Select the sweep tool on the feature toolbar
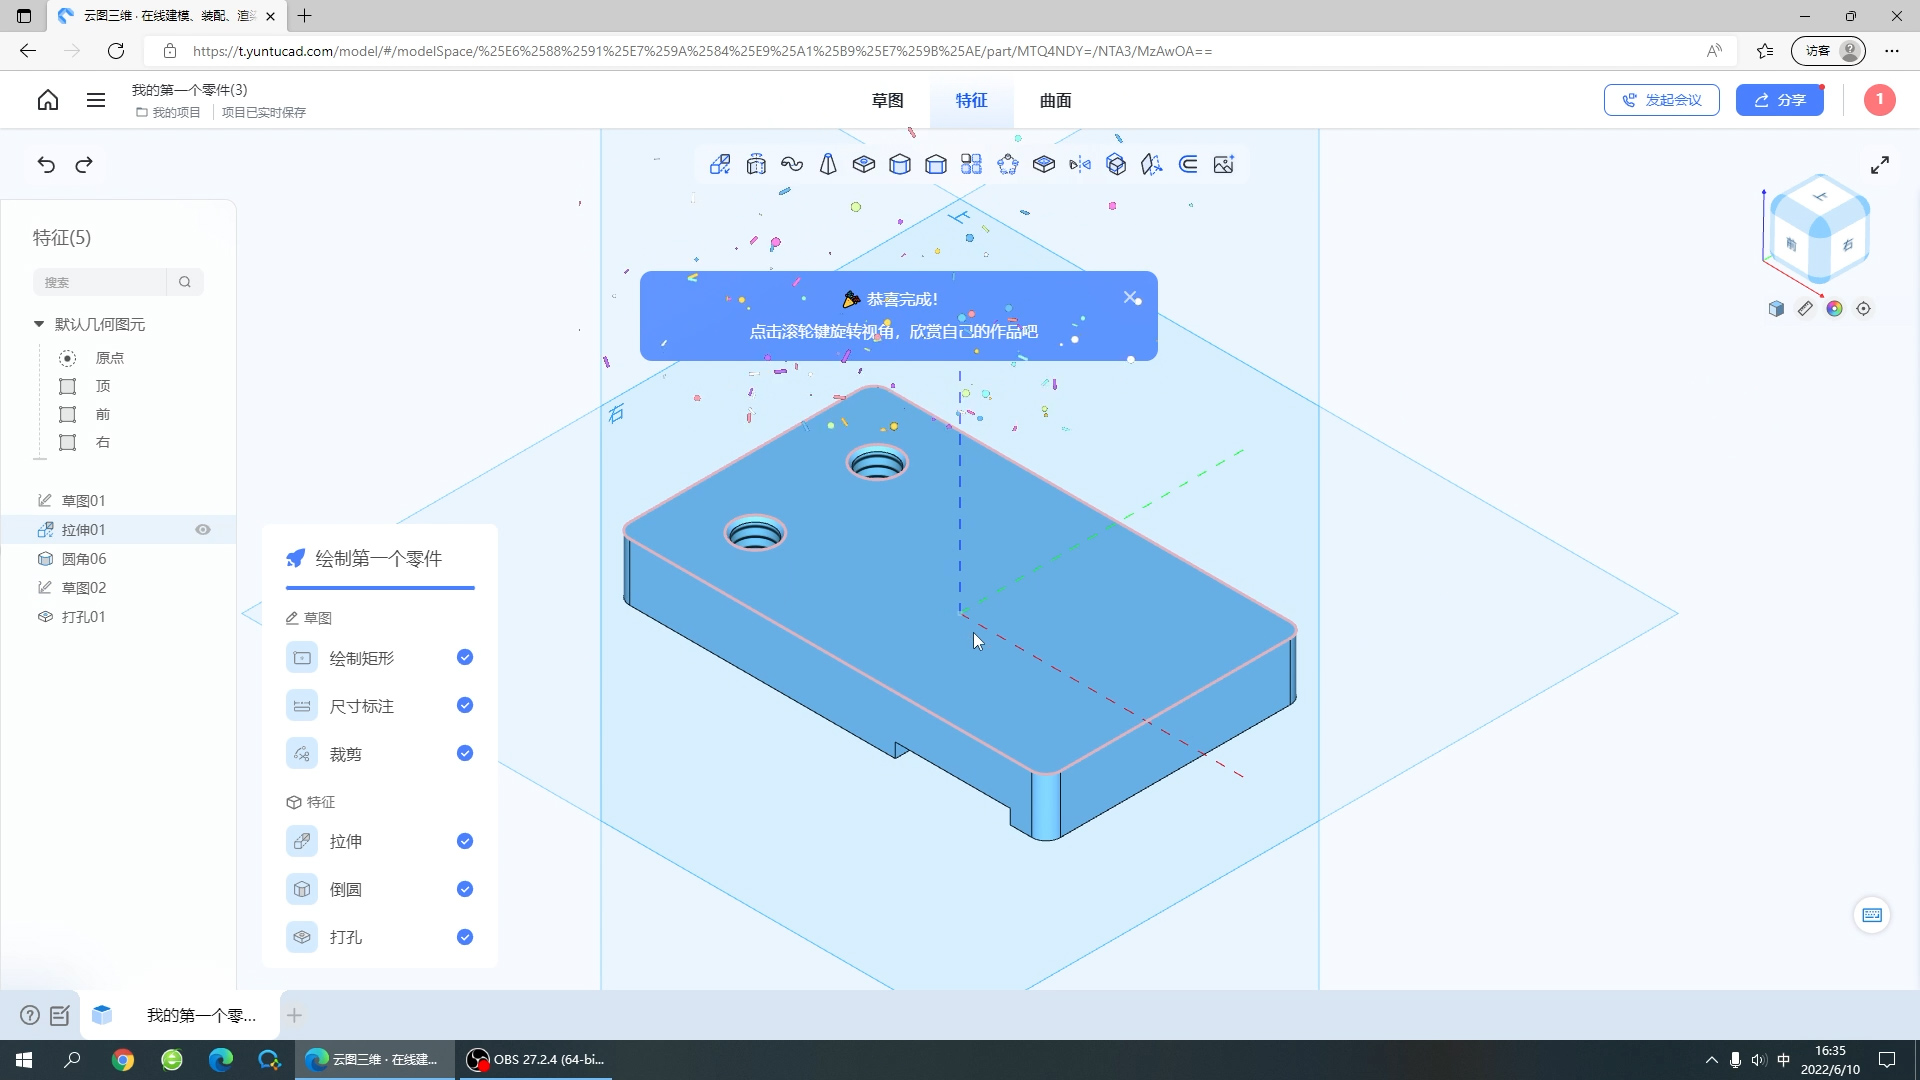Screen dimensions: 1920x1080 [x=792, y=164]
